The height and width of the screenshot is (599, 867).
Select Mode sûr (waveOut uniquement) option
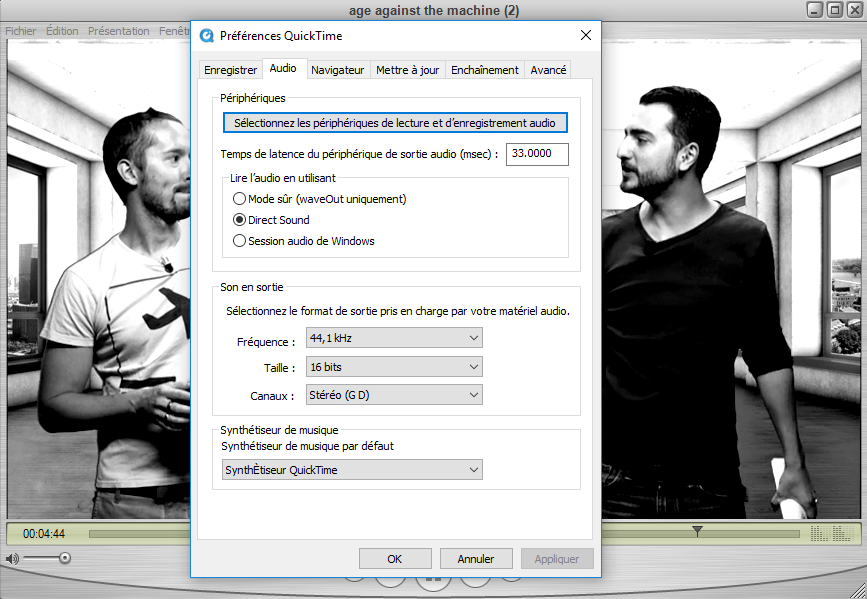pyautogui.click(x=239, y=199)
